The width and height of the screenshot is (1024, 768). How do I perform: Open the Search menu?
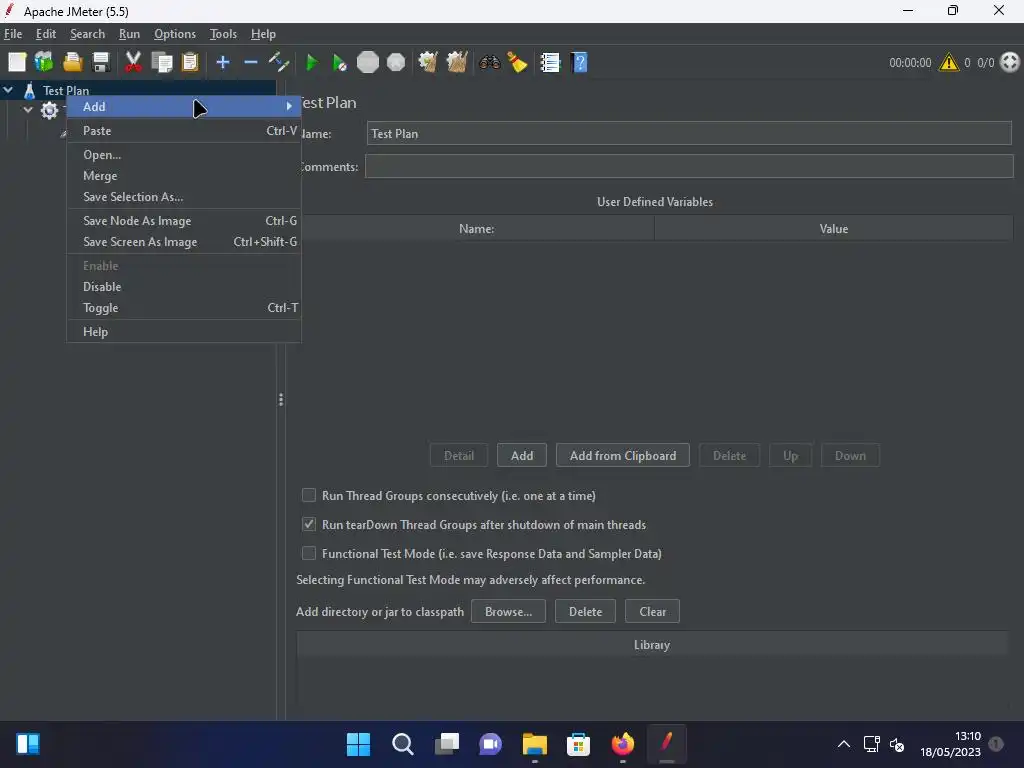[x=88, y=34]
